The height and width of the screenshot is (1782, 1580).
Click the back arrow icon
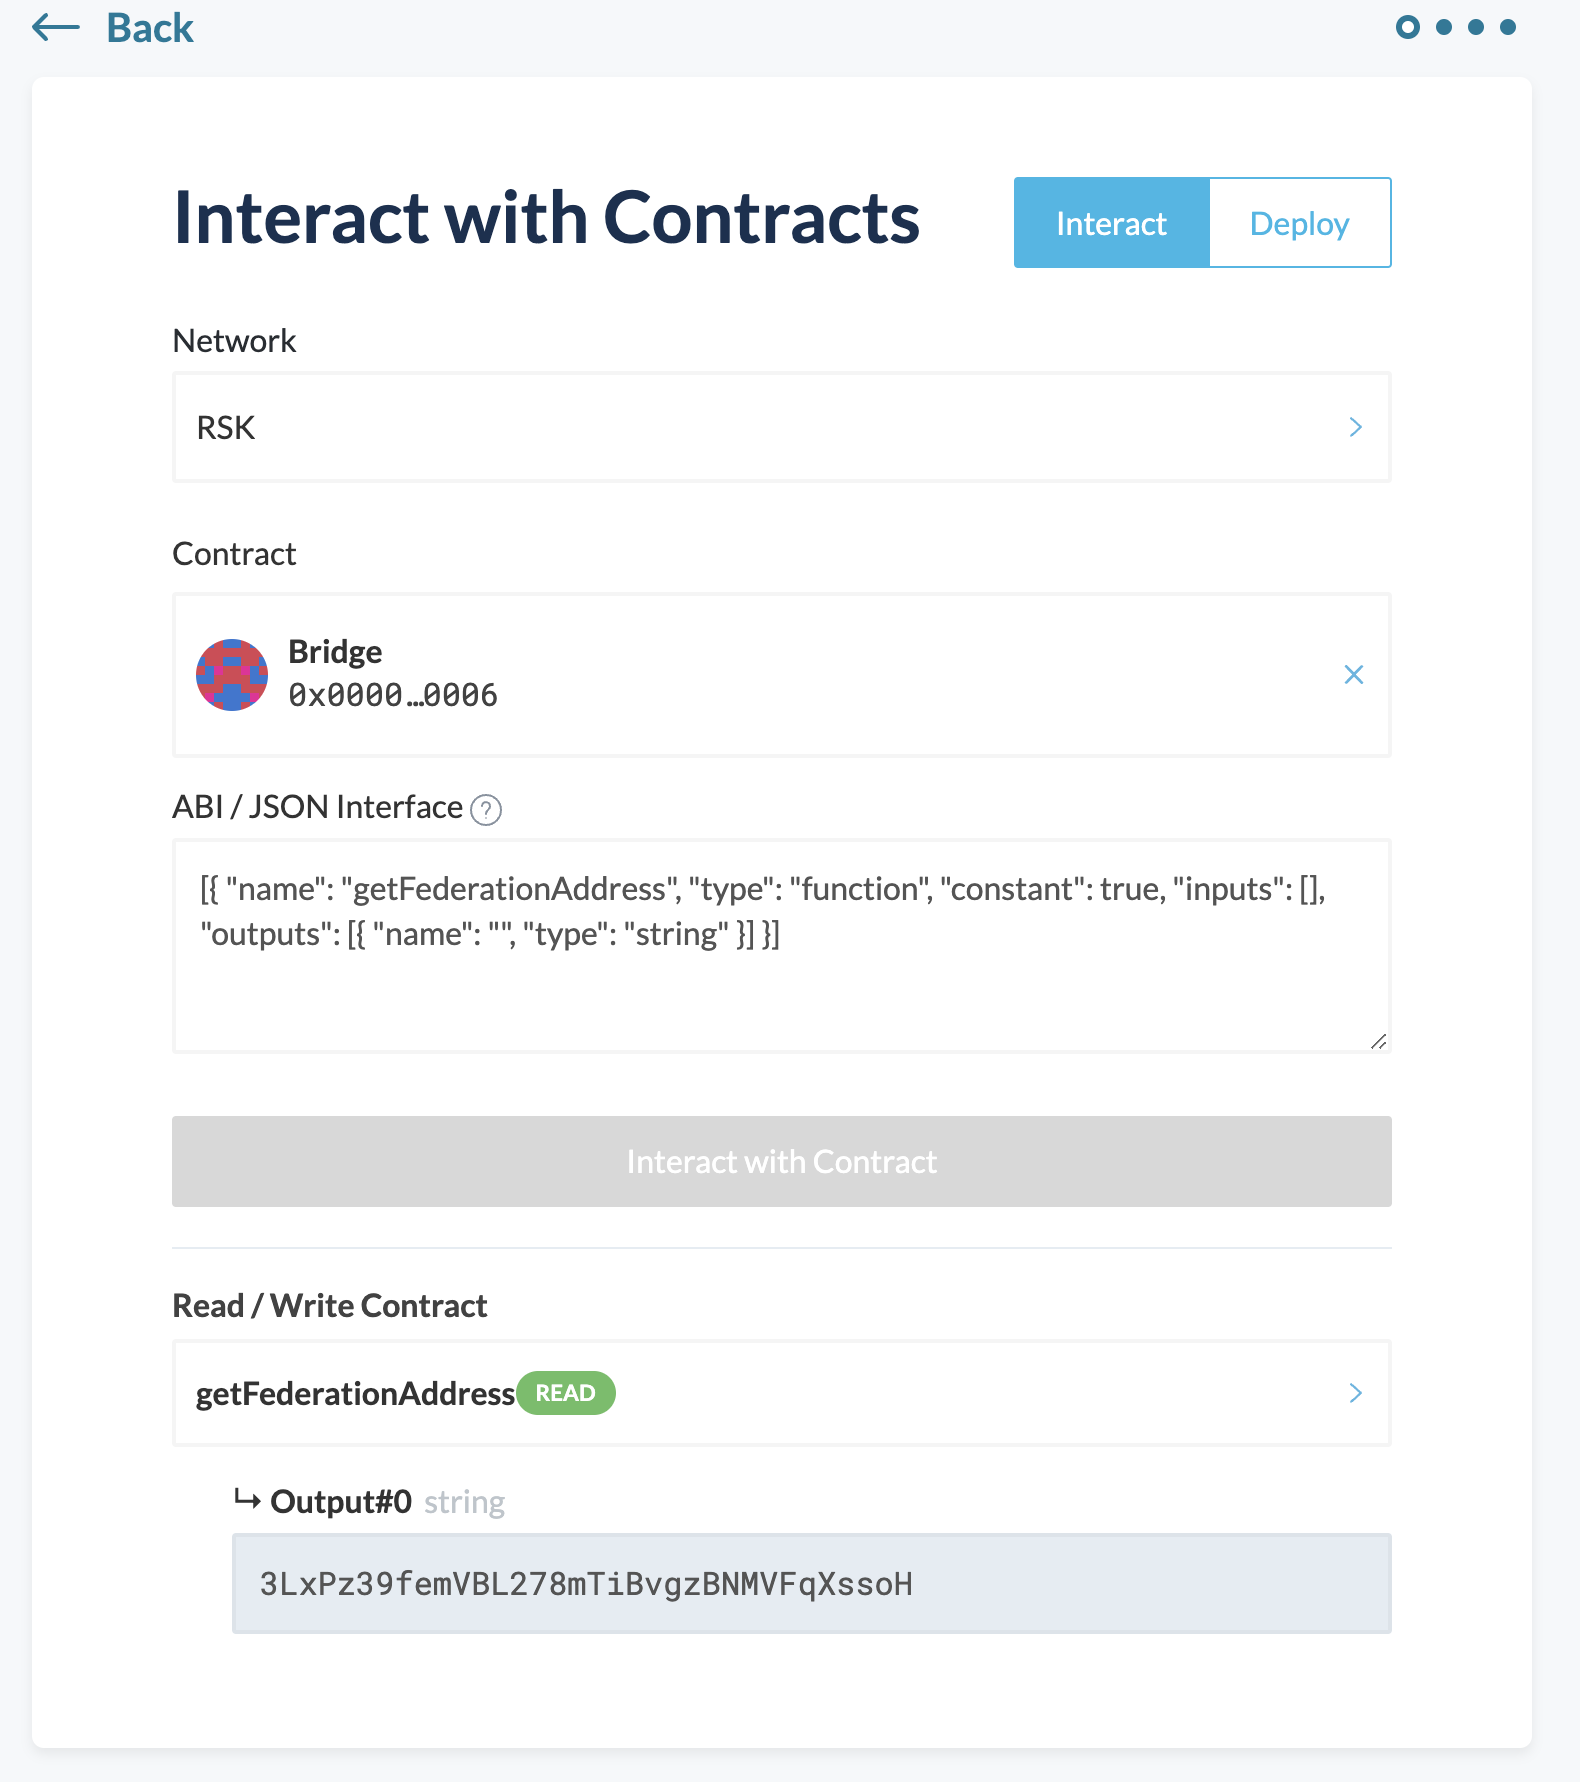[x=55, y=28]
